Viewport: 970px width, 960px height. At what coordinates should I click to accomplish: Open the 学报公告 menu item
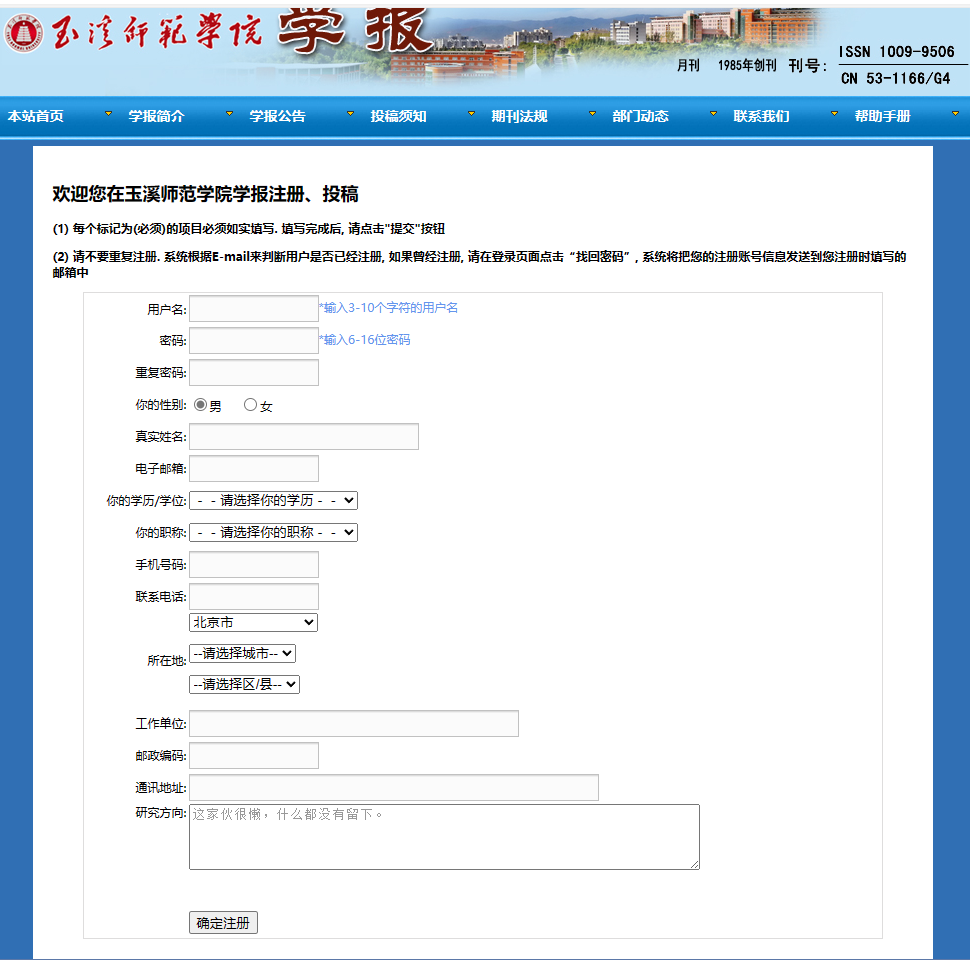coord(275,115)
